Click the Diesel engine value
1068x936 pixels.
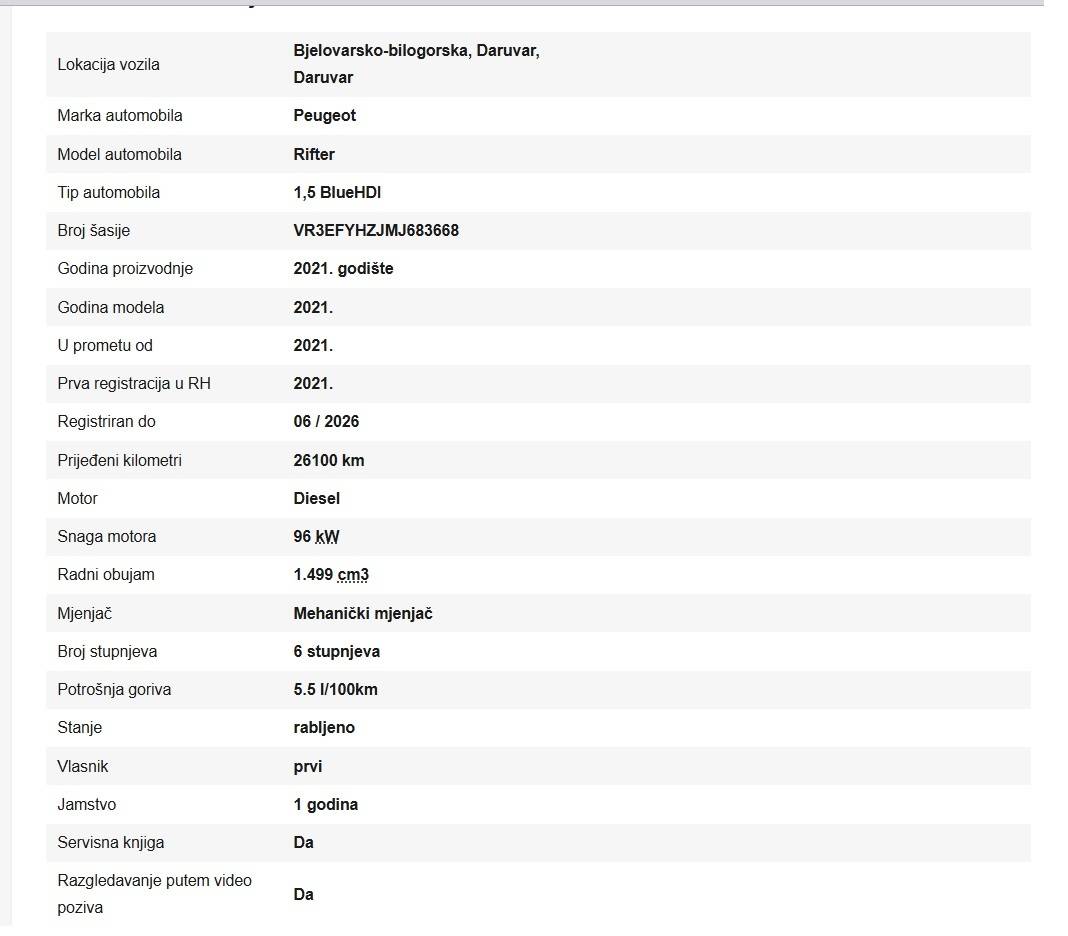pos(317,499)
